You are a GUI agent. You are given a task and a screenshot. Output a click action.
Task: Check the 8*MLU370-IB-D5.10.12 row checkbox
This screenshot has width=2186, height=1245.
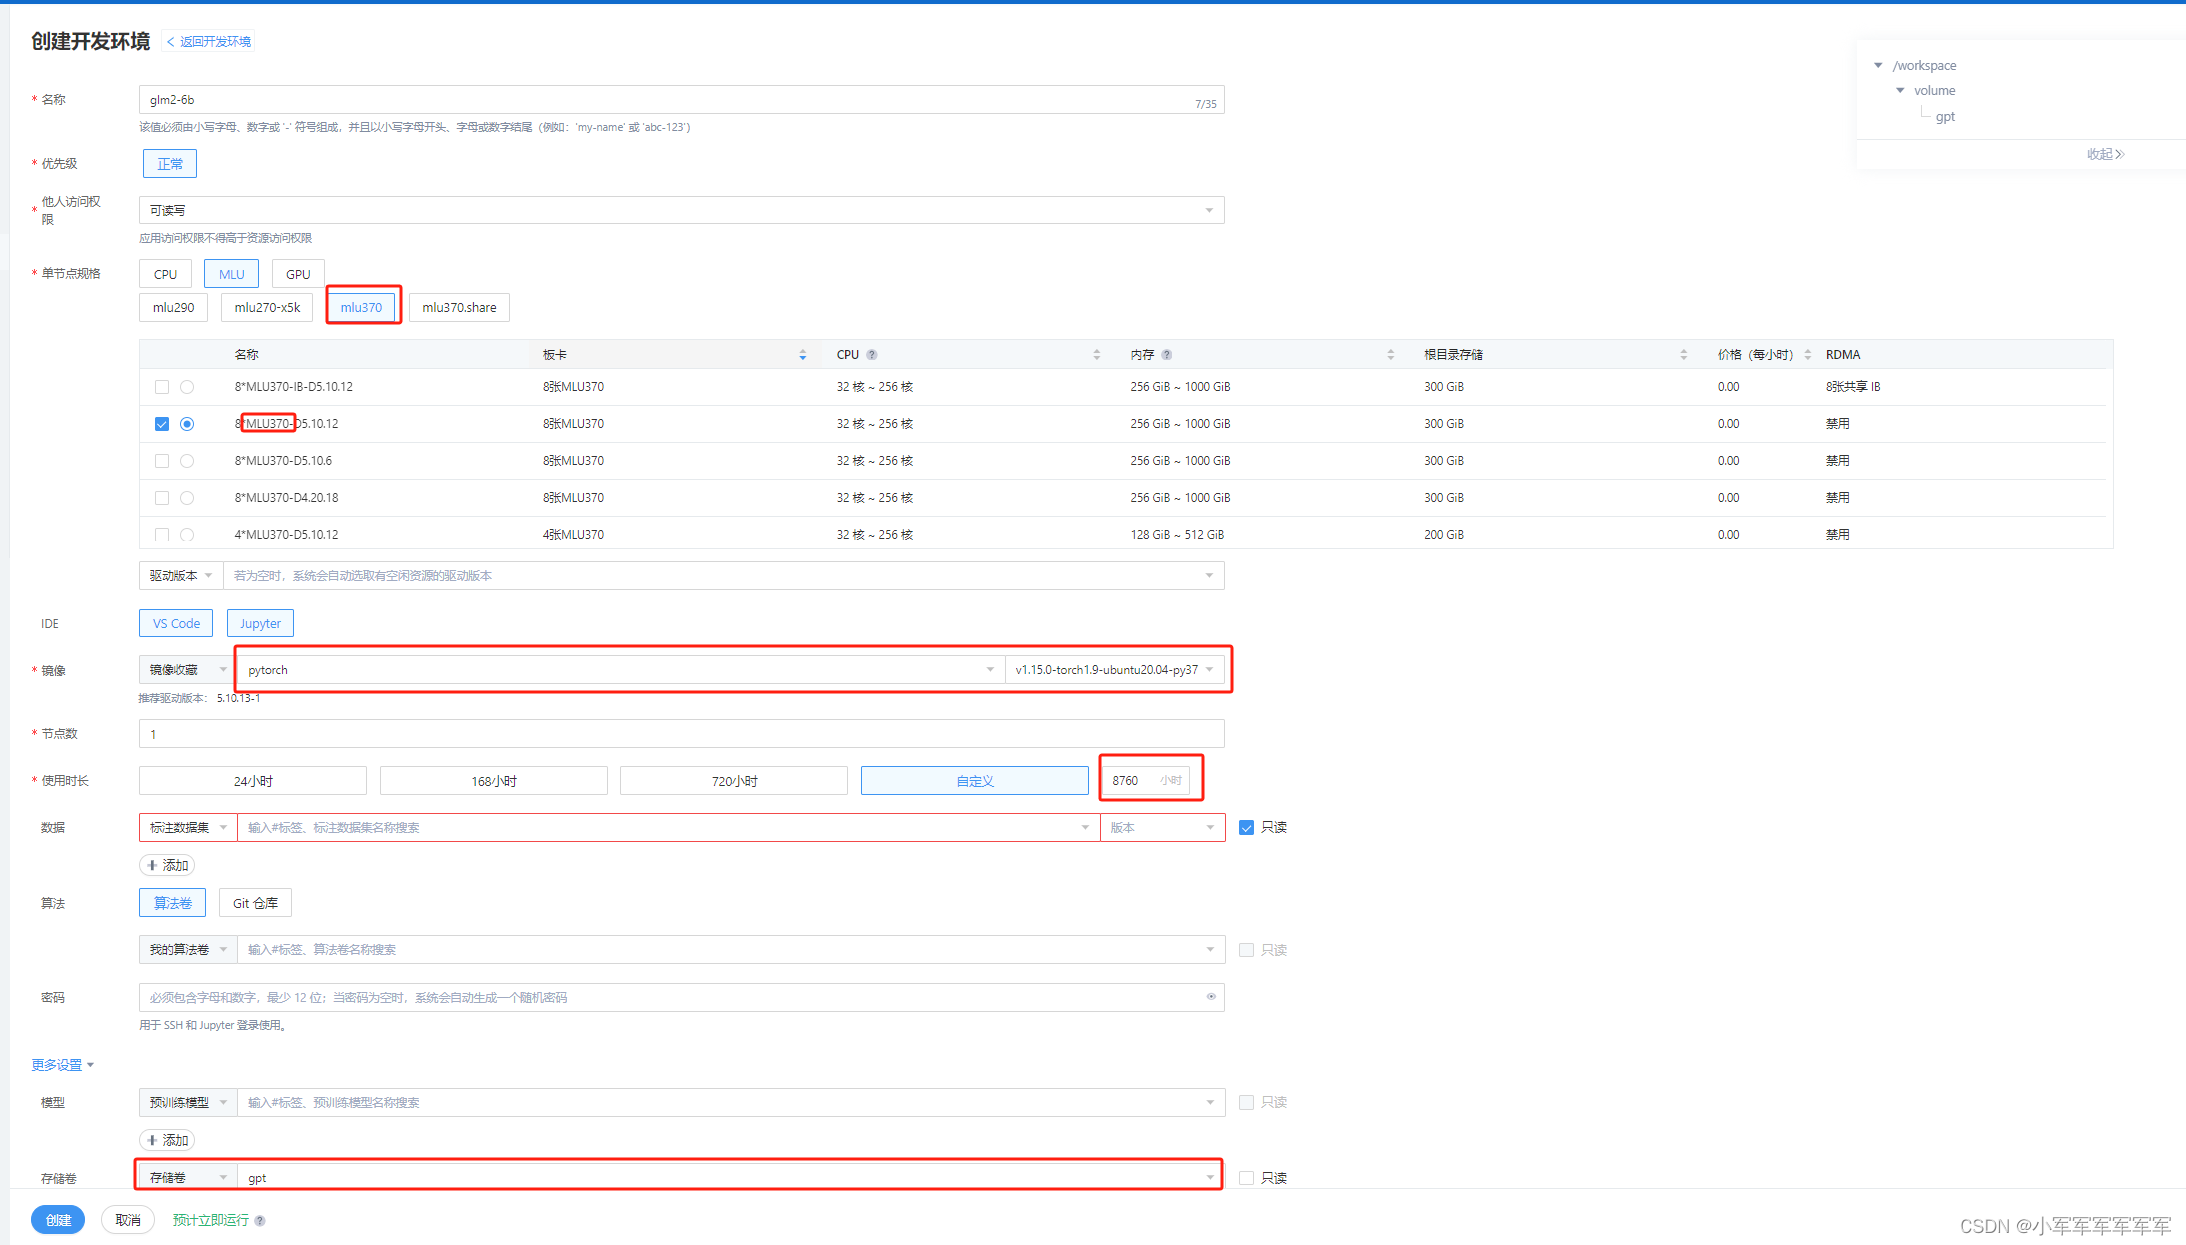[x=162, y=387]
